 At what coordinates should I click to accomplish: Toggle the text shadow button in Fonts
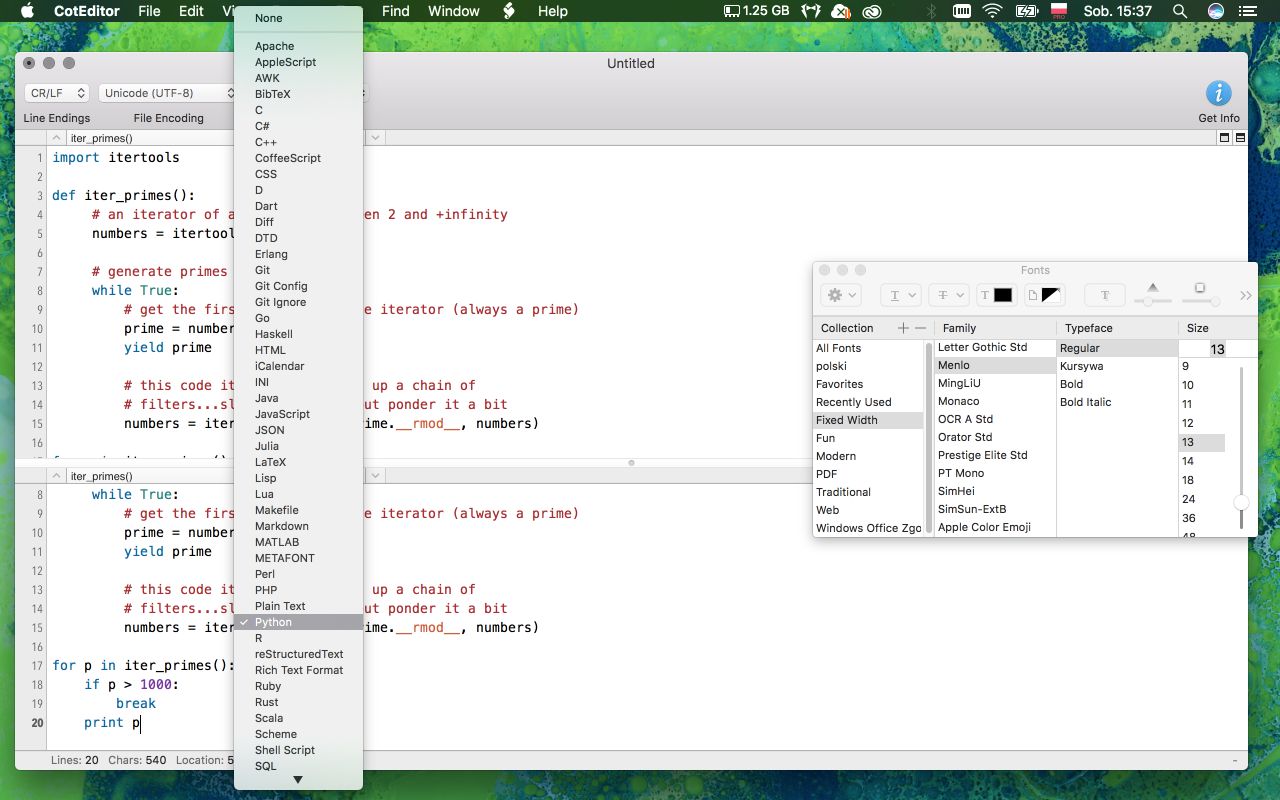coord(1105,295)
